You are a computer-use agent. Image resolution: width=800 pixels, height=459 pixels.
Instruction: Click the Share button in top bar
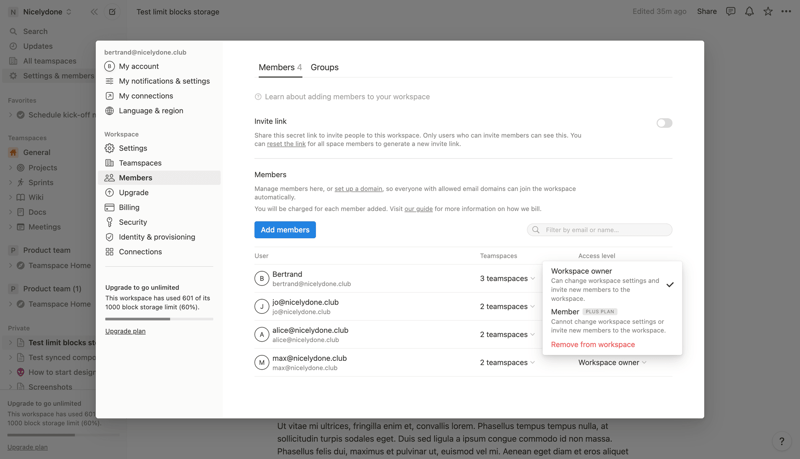tap(707, 11)
